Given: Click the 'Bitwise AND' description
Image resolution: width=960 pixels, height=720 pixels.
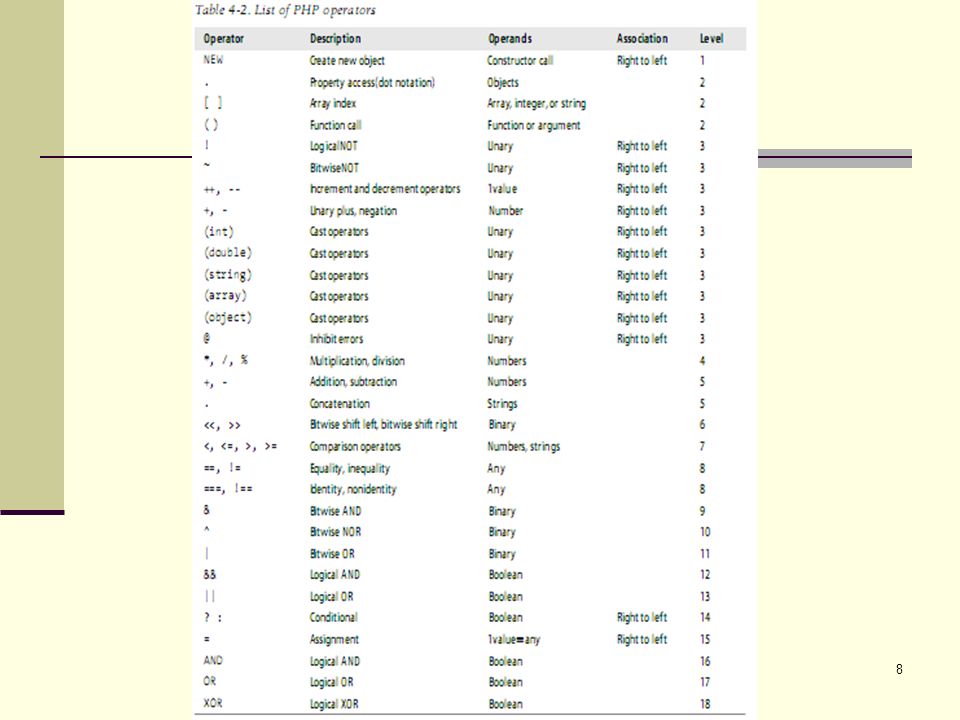Looking at the screenshot, I should click(336, 511).
